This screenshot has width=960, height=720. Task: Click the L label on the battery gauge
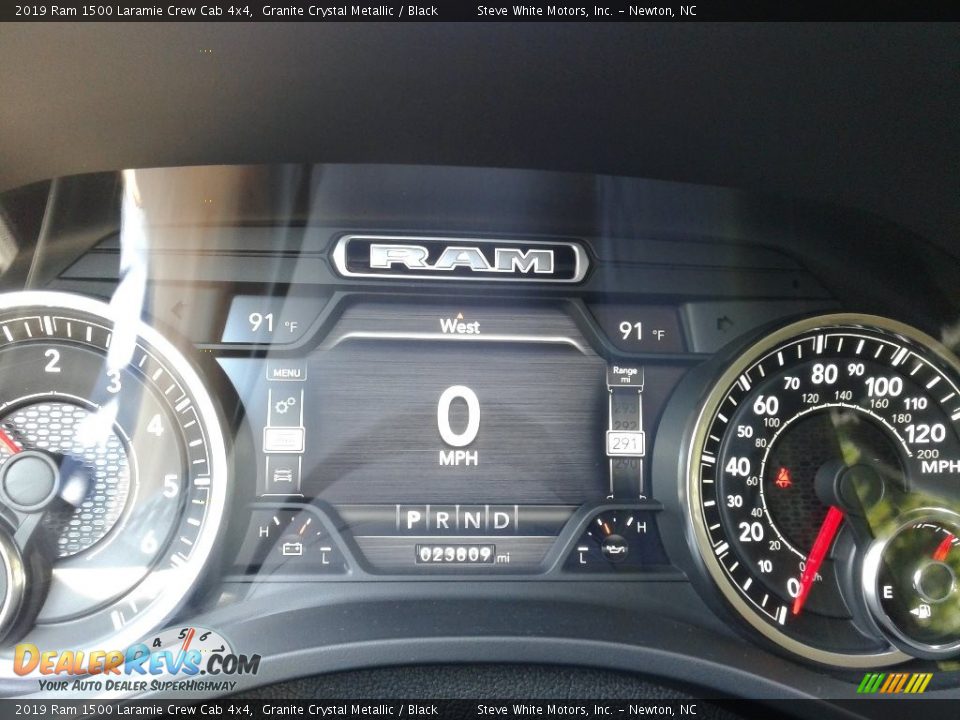pyautogui.click(x=325, y=557)
